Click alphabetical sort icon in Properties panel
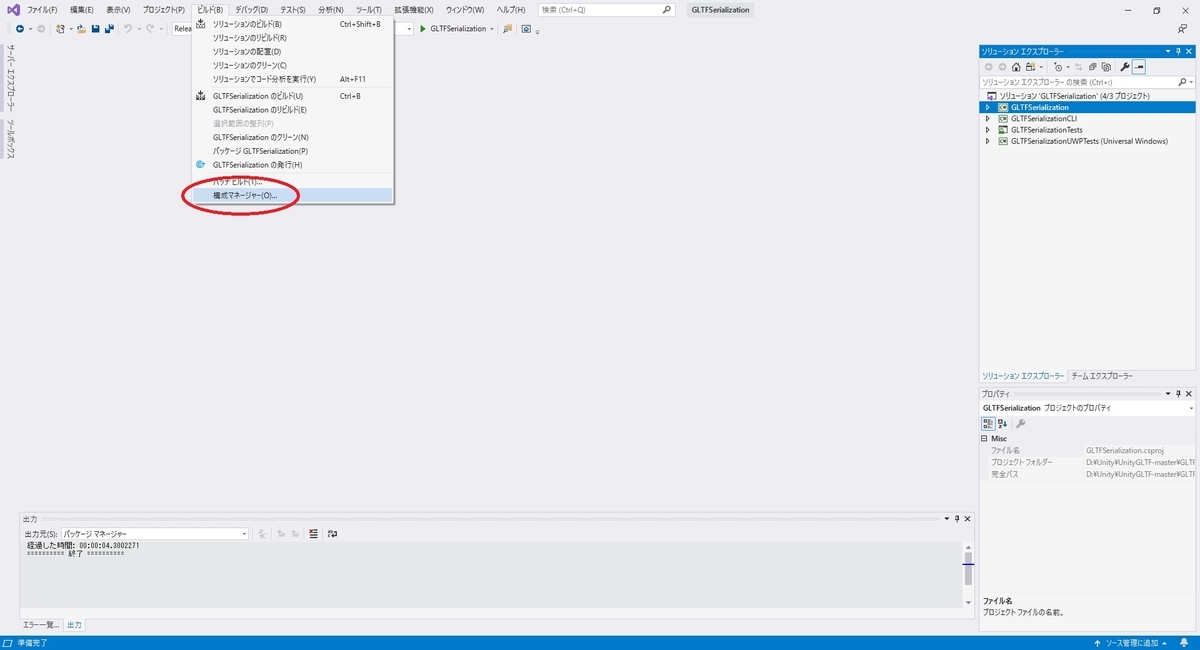1200x650 pixels. (1002, 424)
